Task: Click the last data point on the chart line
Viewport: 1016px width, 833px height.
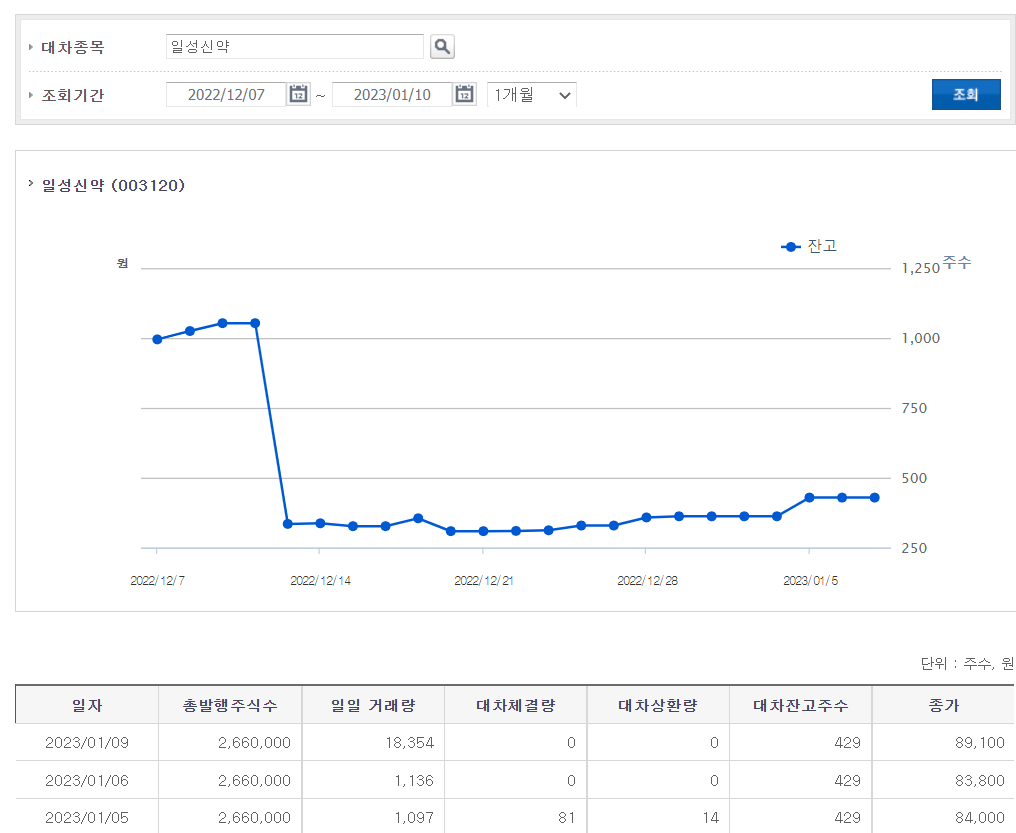Action: [x=874, y=497]
